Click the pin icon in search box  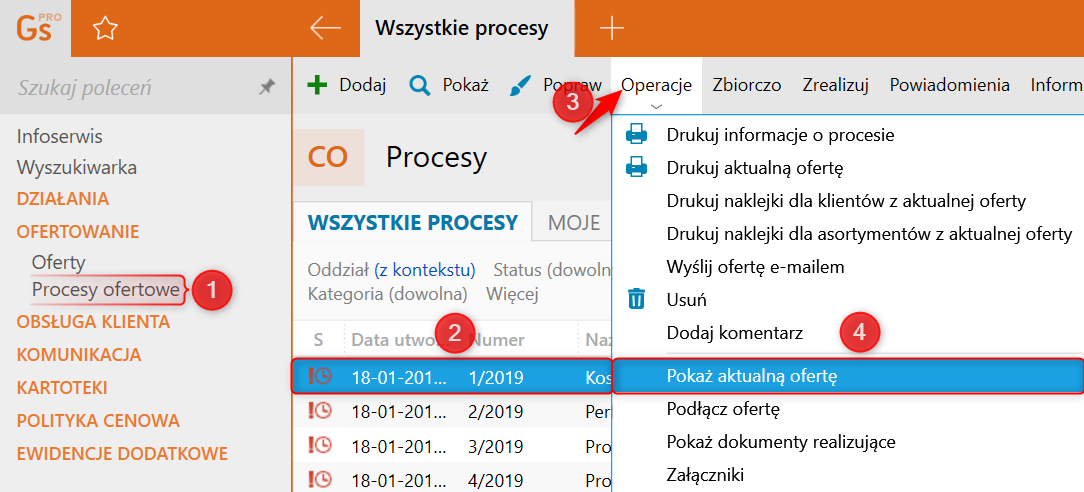pos(266,88)
